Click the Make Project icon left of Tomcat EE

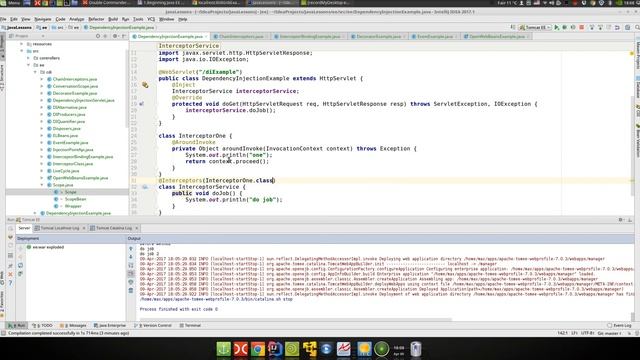tap(513, 27)
